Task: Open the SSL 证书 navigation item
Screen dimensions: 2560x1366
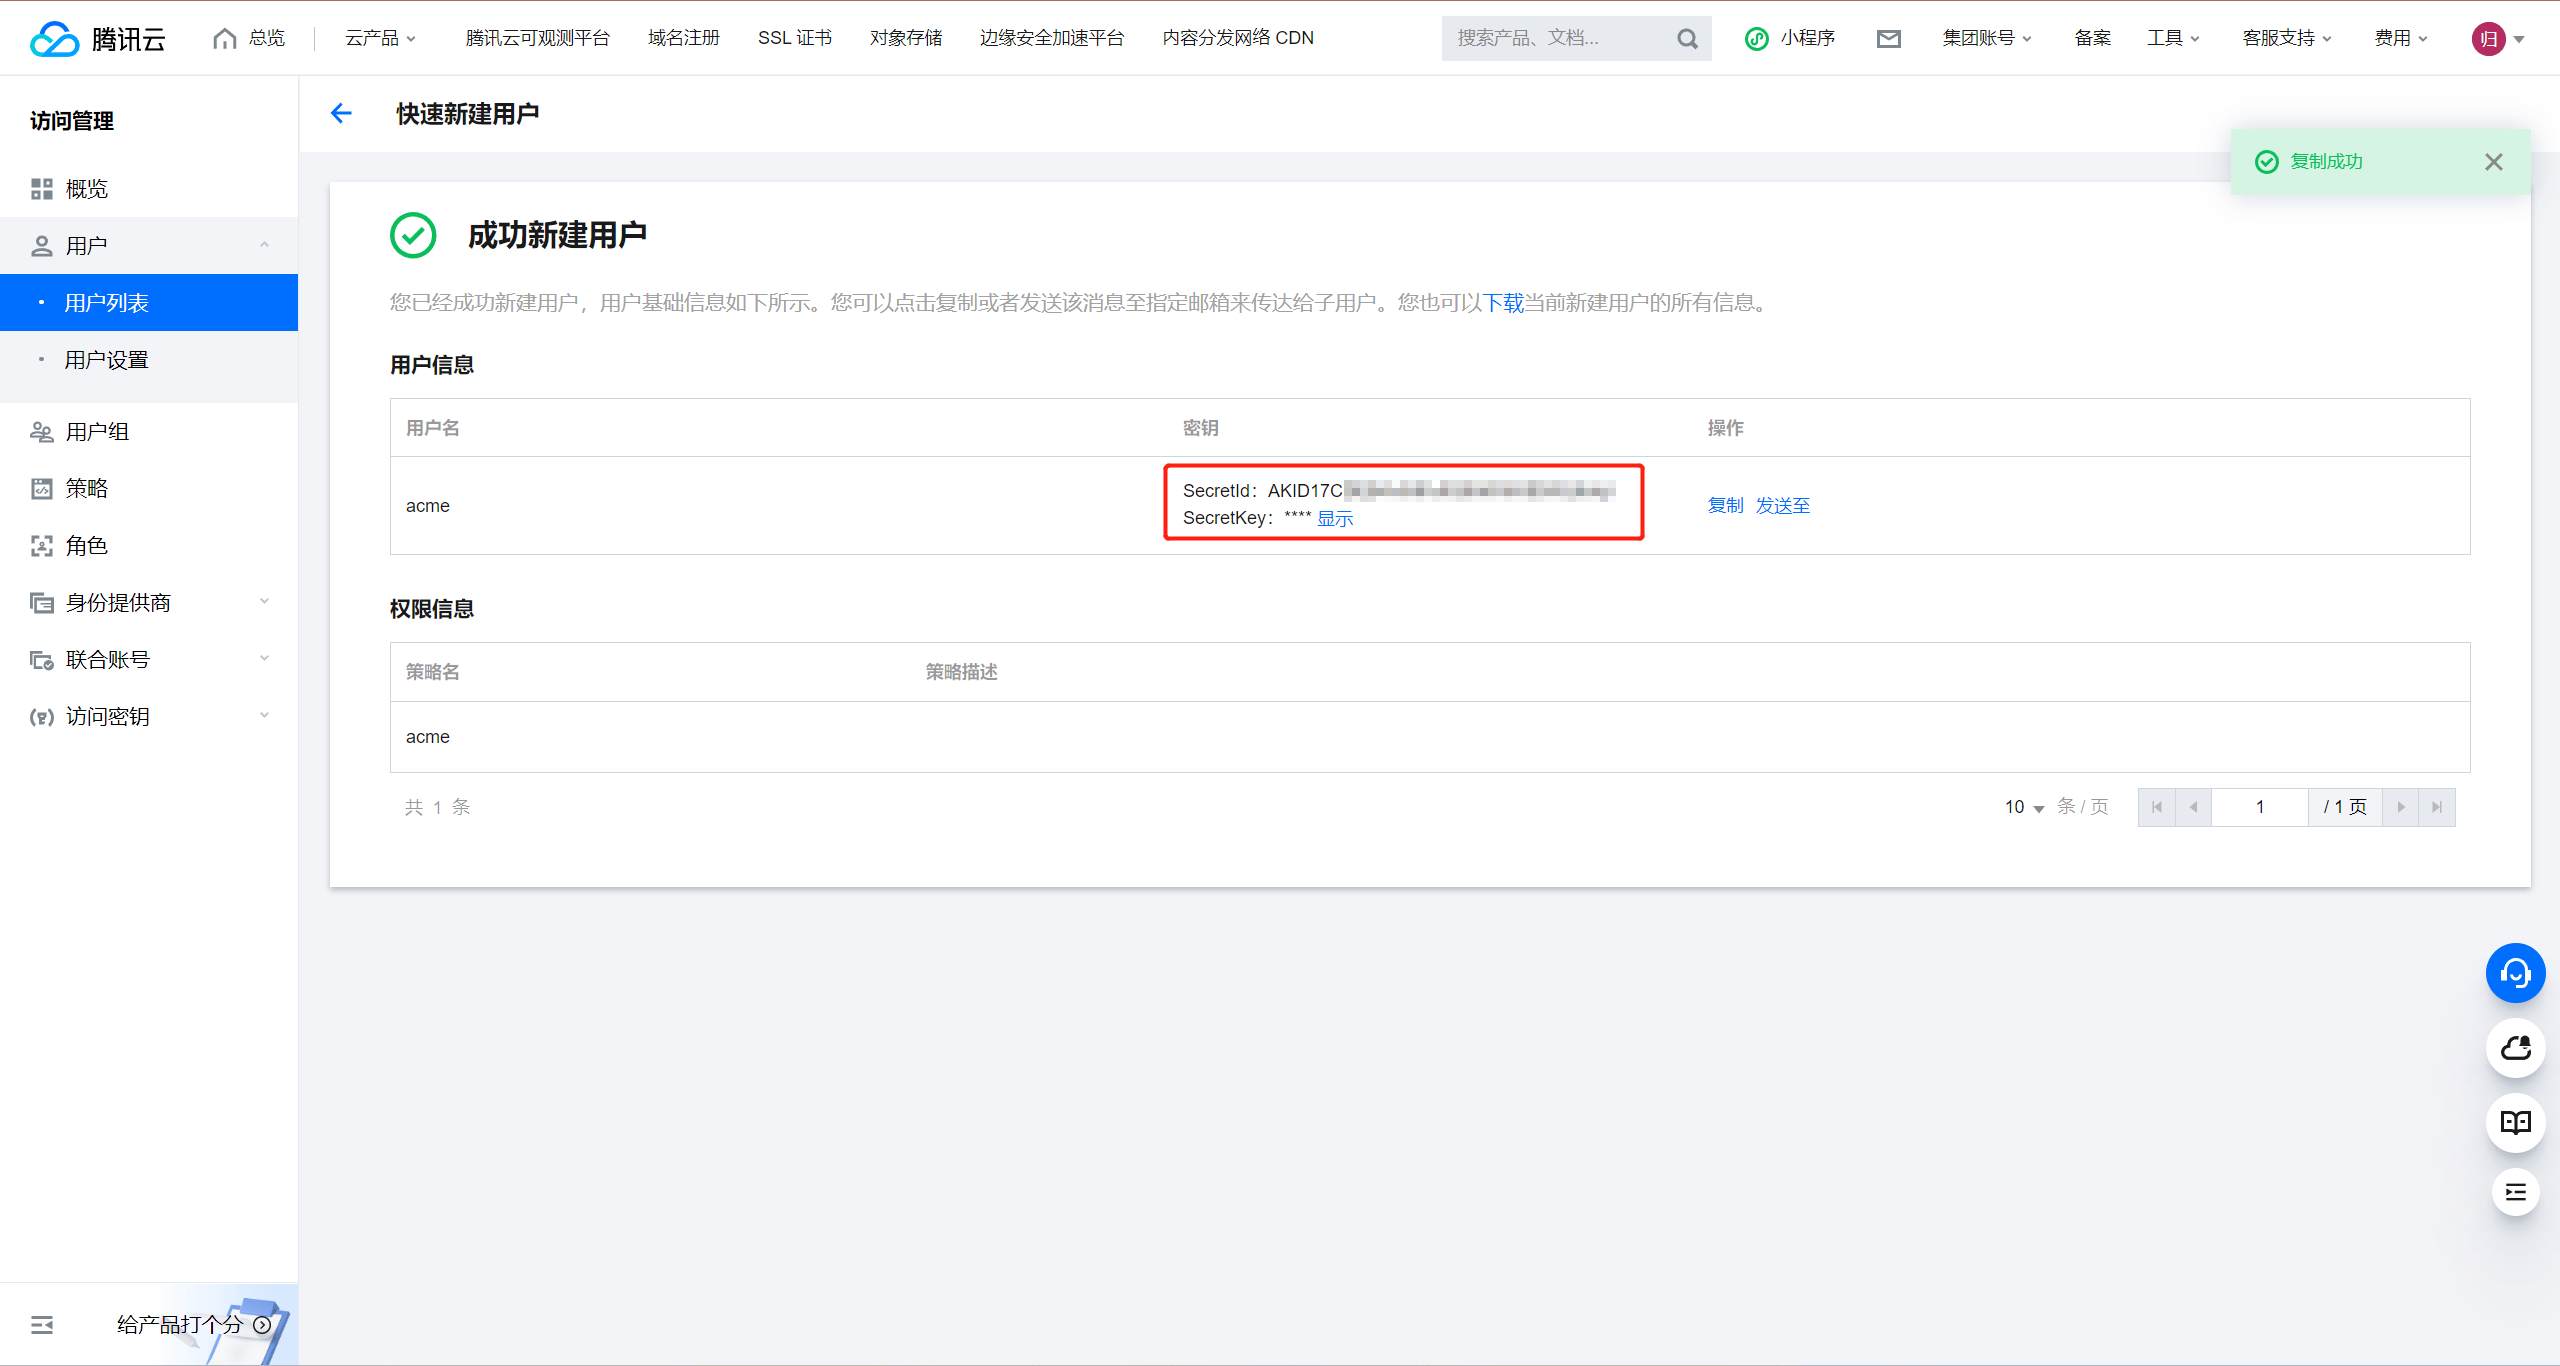Action: pyautogui.click(x=794, y=38)
